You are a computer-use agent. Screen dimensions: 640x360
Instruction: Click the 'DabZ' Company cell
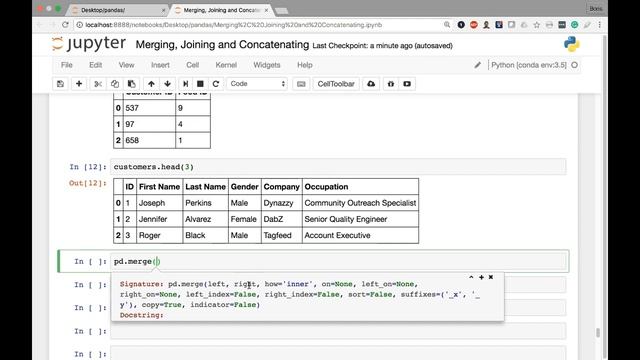tap(273, 219)
